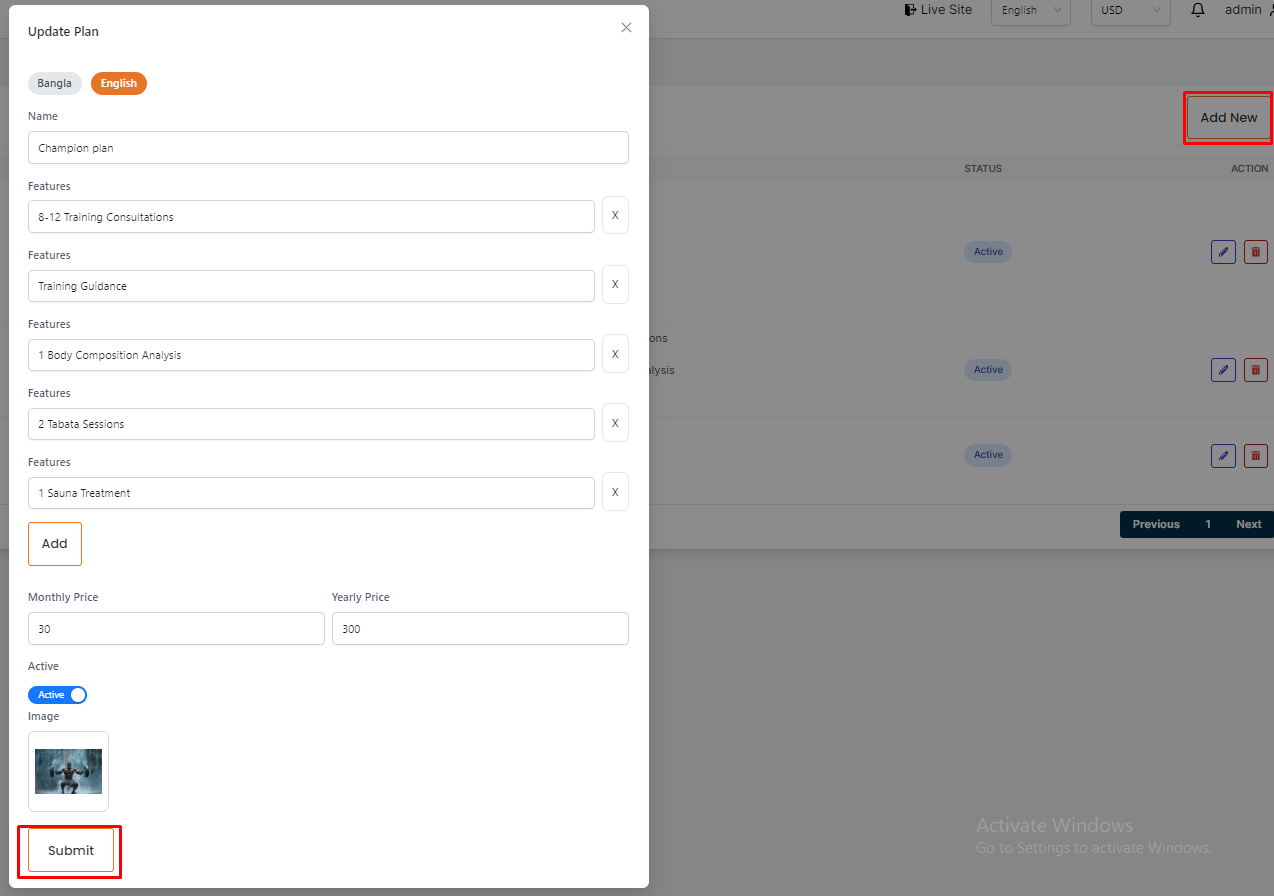Click the edit pencil icon in second row
The height and width of the screenshot is (896, 1274).
click(1223, 370)
